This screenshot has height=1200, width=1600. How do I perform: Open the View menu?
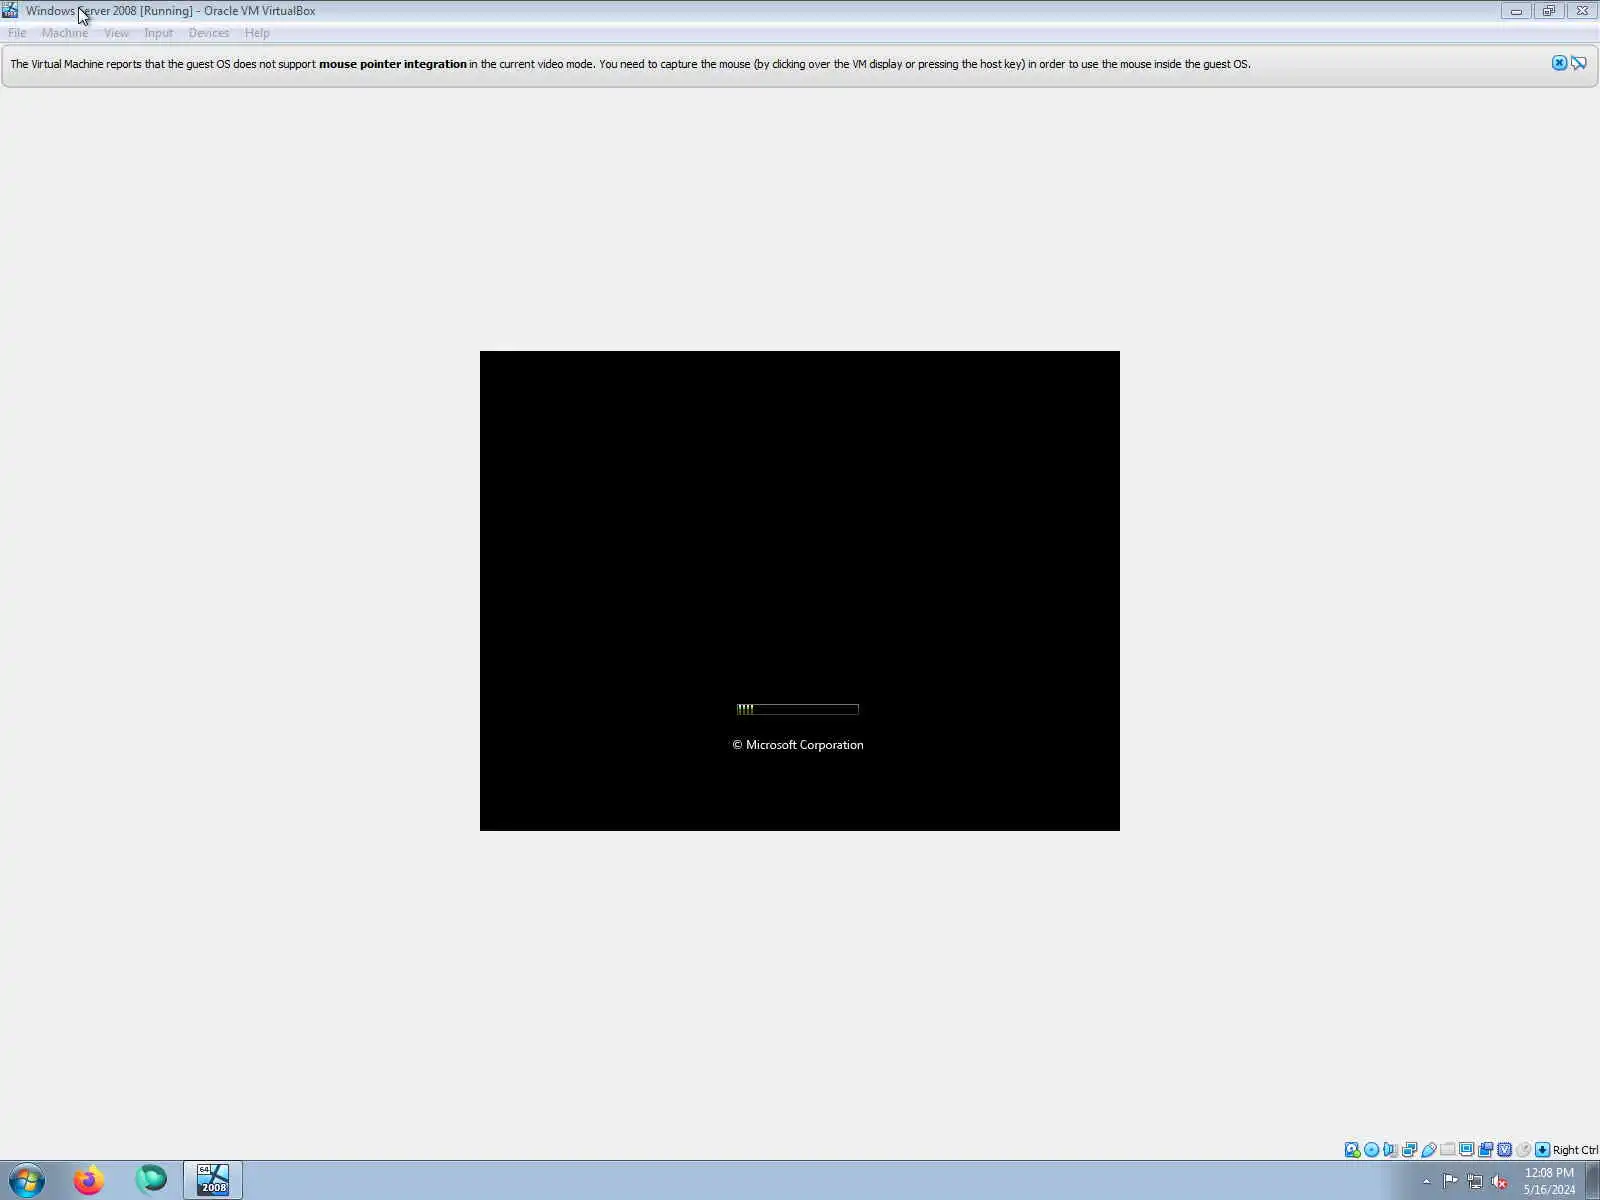tap(116, 33)
